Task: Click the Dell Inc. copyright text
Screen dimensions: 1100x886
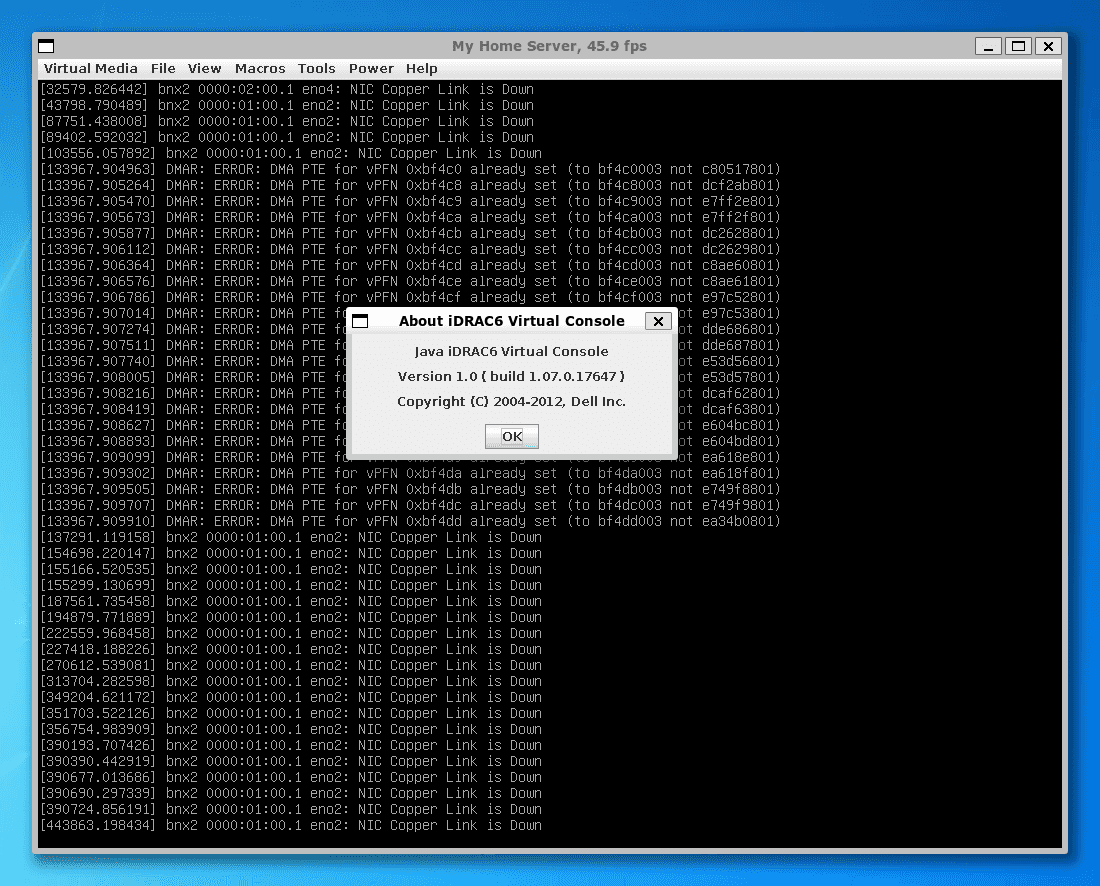Action: pyautogui.click(x=511, y=401)
